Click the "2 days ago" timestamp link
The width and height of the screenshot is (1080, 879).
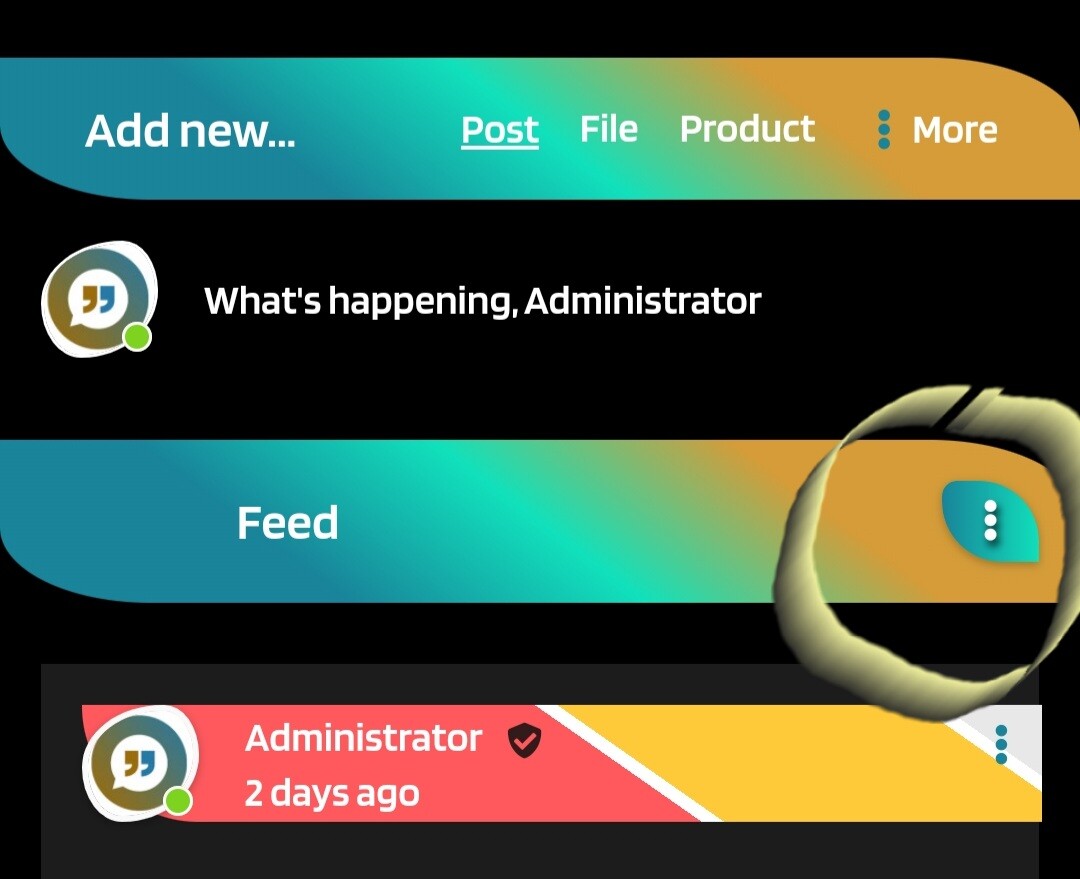click(332, 793)
